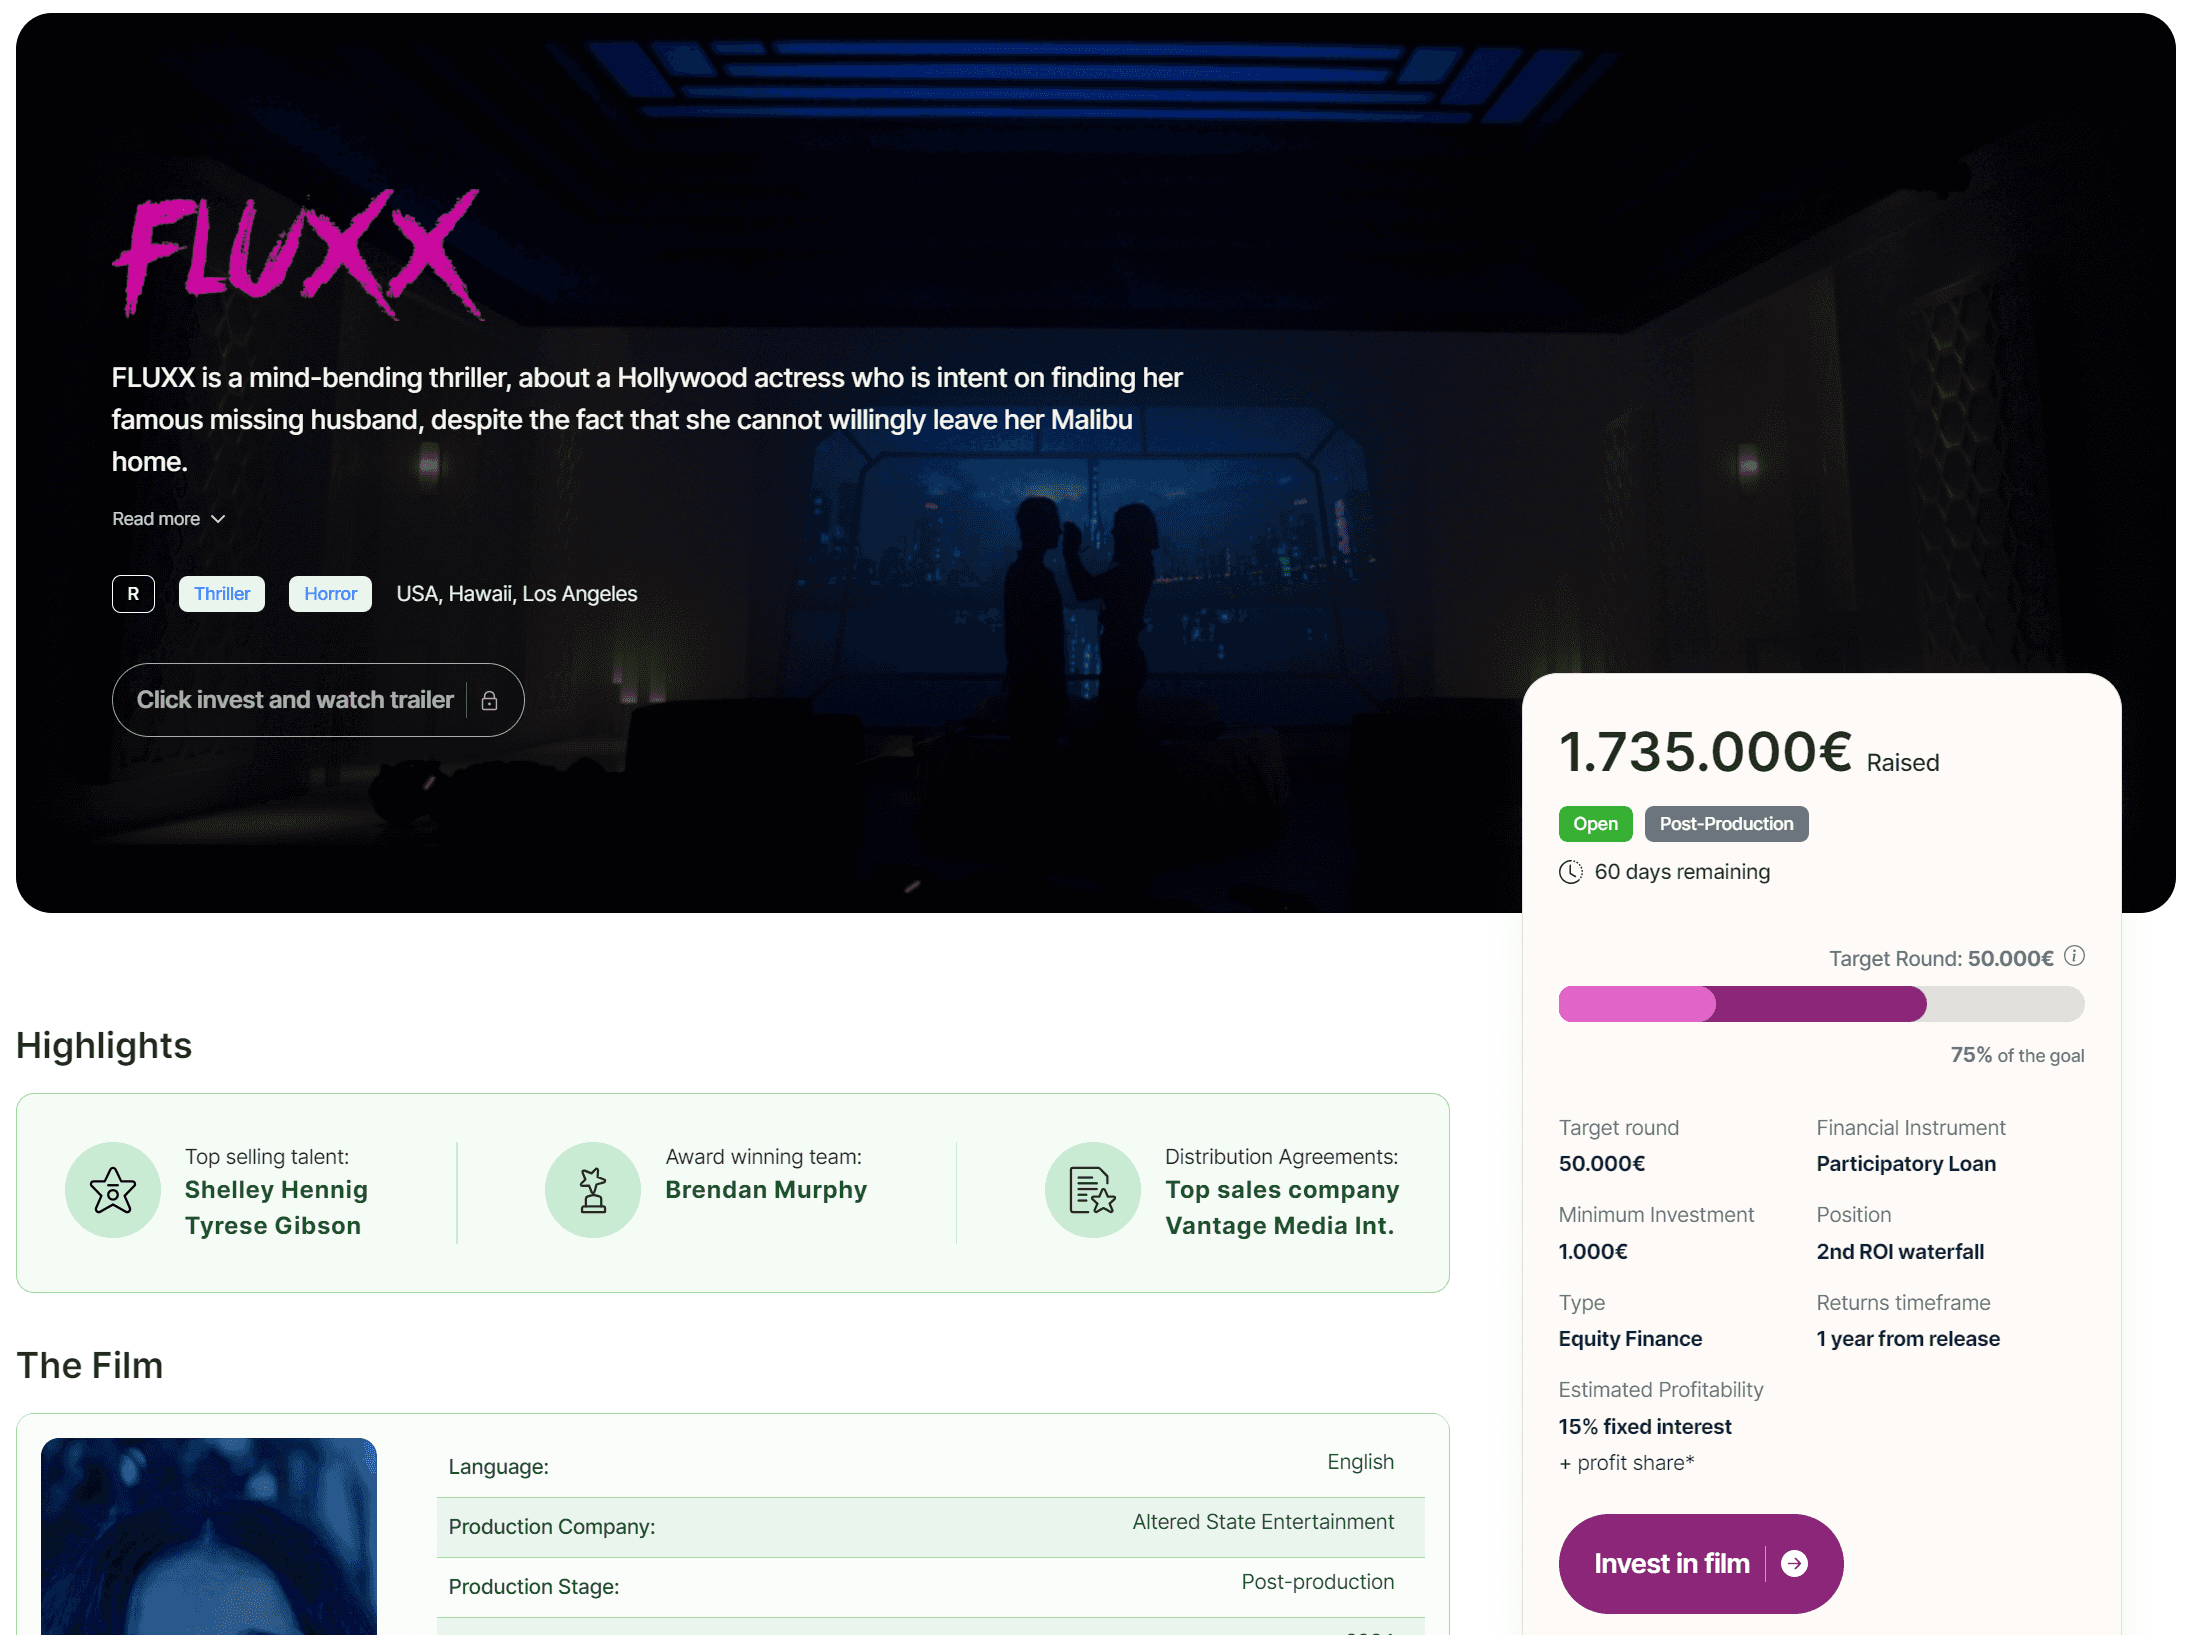Click the Altered State Entertainment company name
This screenshot has width=2196, height=1635.
pyautogui.click(x=1263, y=1522)
